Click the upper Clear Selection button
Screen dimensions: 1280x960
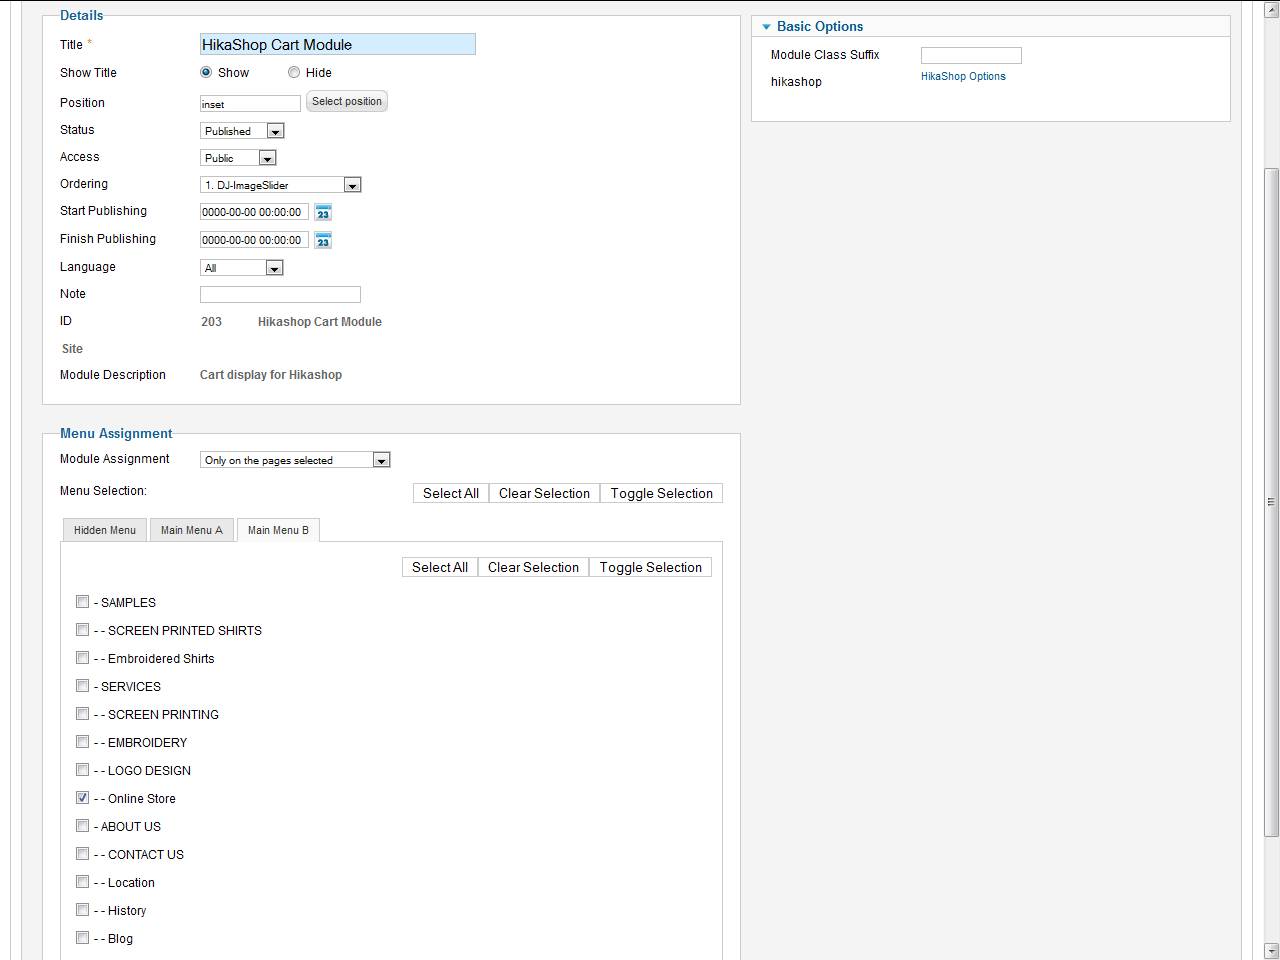544,493
